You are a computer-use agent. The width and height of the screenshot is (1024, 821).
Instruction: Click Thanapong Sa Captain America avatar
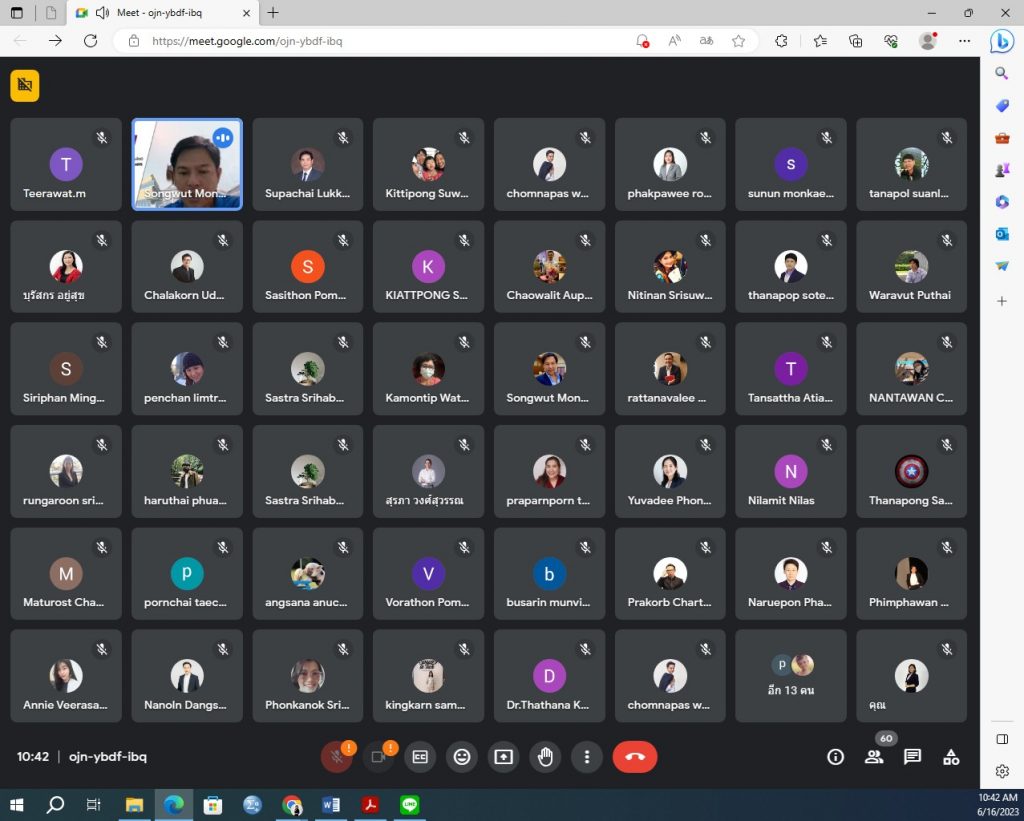912,471
